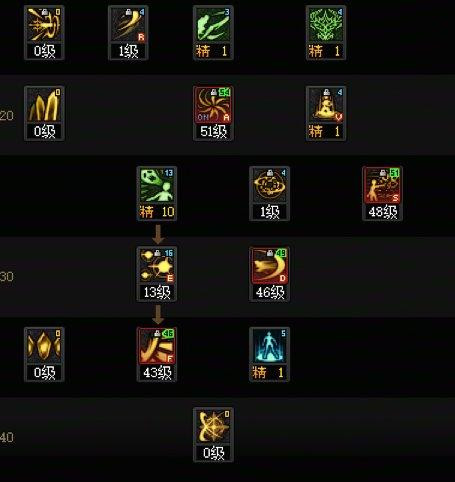455x482 pixels.
Task: Click the golden atom orb skill at level 0
Action: [x=213, y=426]
